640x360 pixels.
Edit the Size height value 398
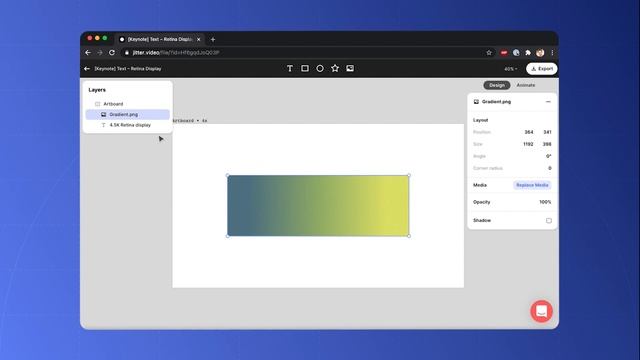(x=547, y=144)
